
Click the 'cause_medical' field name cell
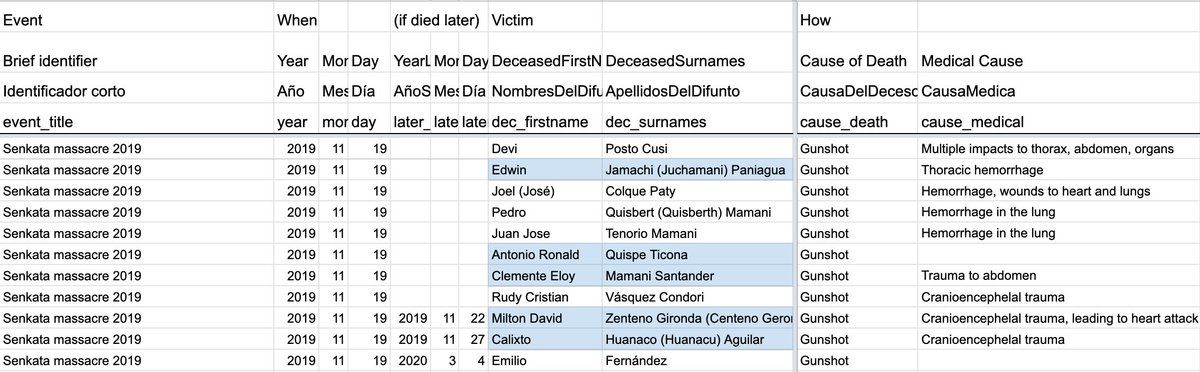coord(1058,121)
